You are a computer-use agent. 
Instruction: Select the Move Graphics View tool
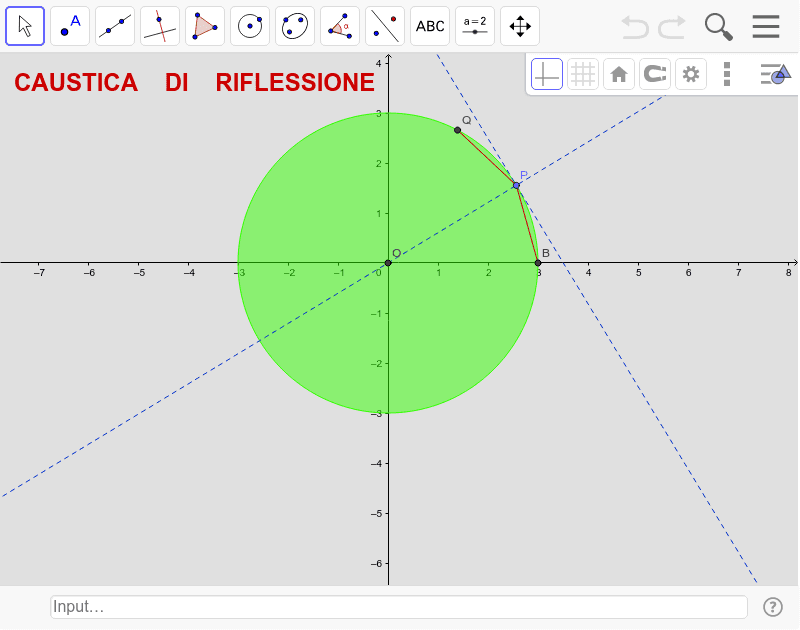click(520, 26)
